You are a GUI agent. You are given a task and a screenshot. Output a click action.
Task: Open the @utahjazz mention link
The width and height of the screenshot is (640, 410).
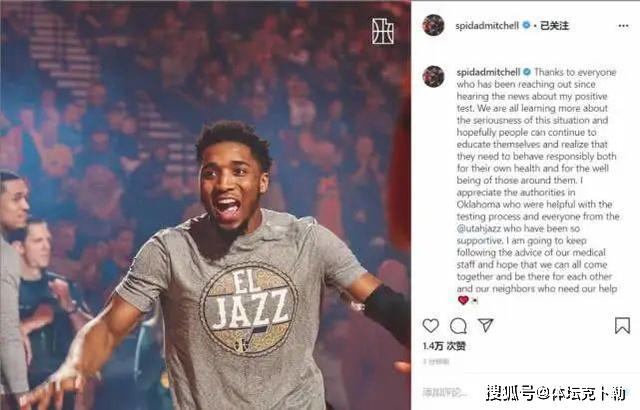click(479, 228)
